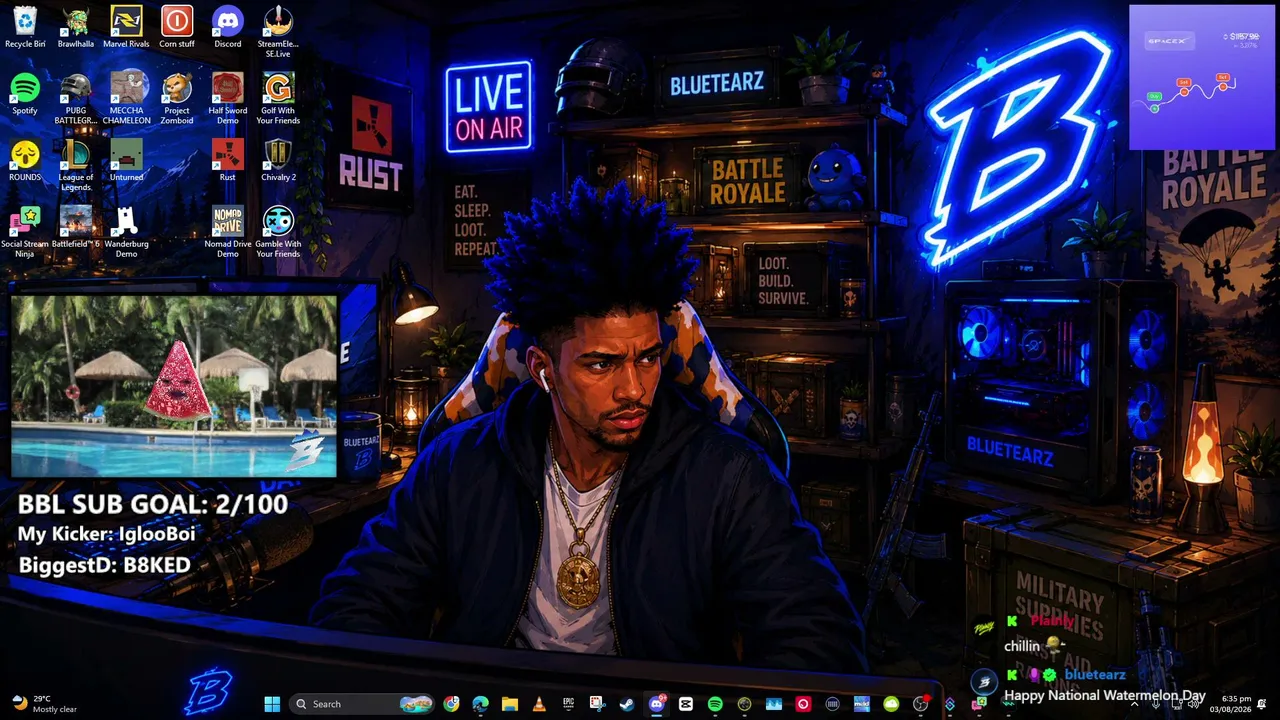Screen dimensions: 1280x720
Task: Select the Wanderburg Demo shortcut
Action: pyautogui.click(x=126, y=232)
